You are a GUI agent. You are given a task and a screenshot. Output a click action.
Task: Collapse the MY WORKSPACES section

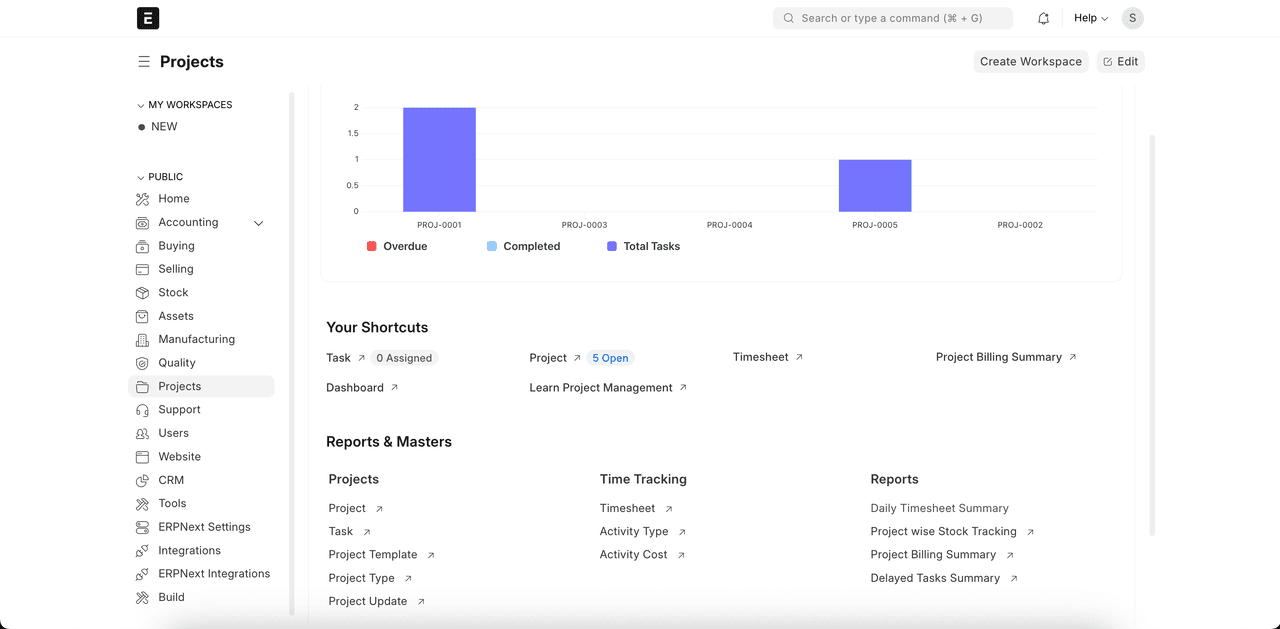pos(141,105)
